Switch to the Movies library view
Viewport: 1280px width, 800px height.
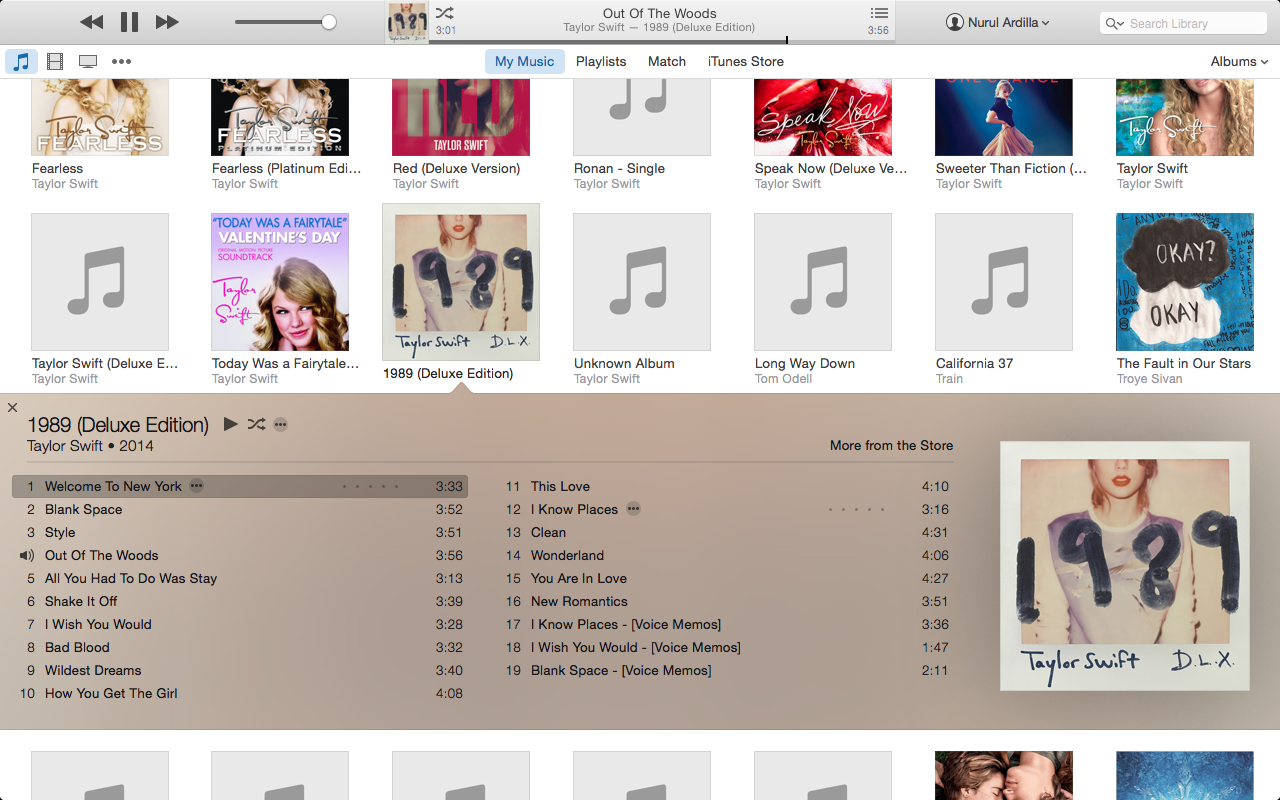[55, 61]
